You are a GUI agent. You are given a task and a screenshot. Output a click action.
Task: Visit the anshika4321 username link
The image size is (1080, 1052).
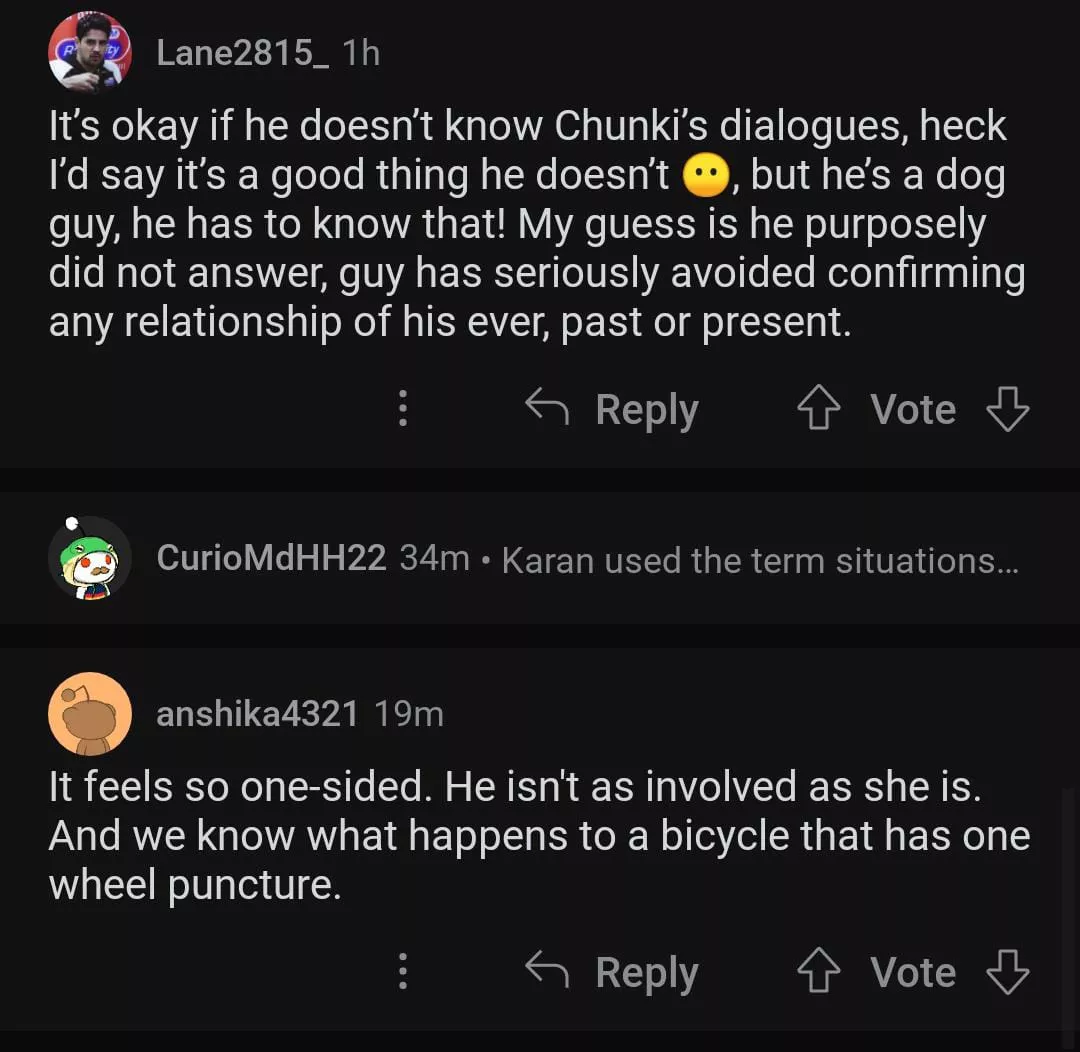pyautogui.click(x=257, y=714)
